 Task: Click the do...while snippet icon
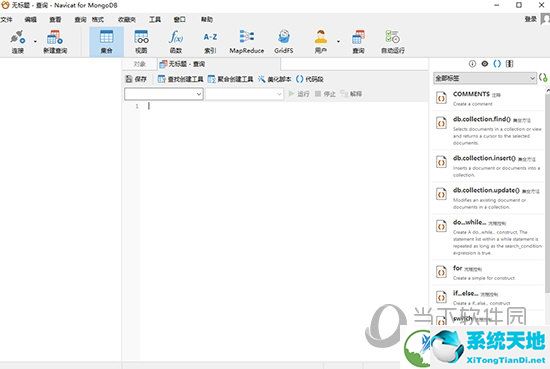coord(441,226)
